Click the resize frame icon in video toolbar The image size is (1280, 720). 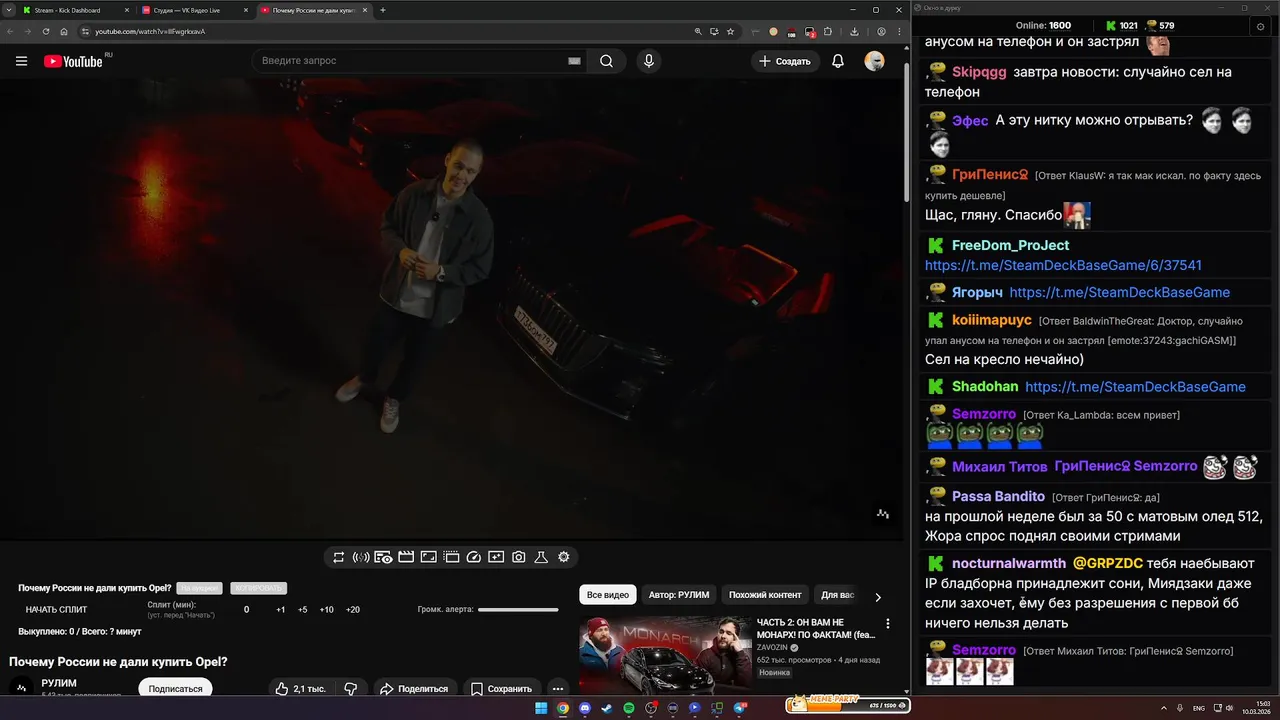(428, 557)
